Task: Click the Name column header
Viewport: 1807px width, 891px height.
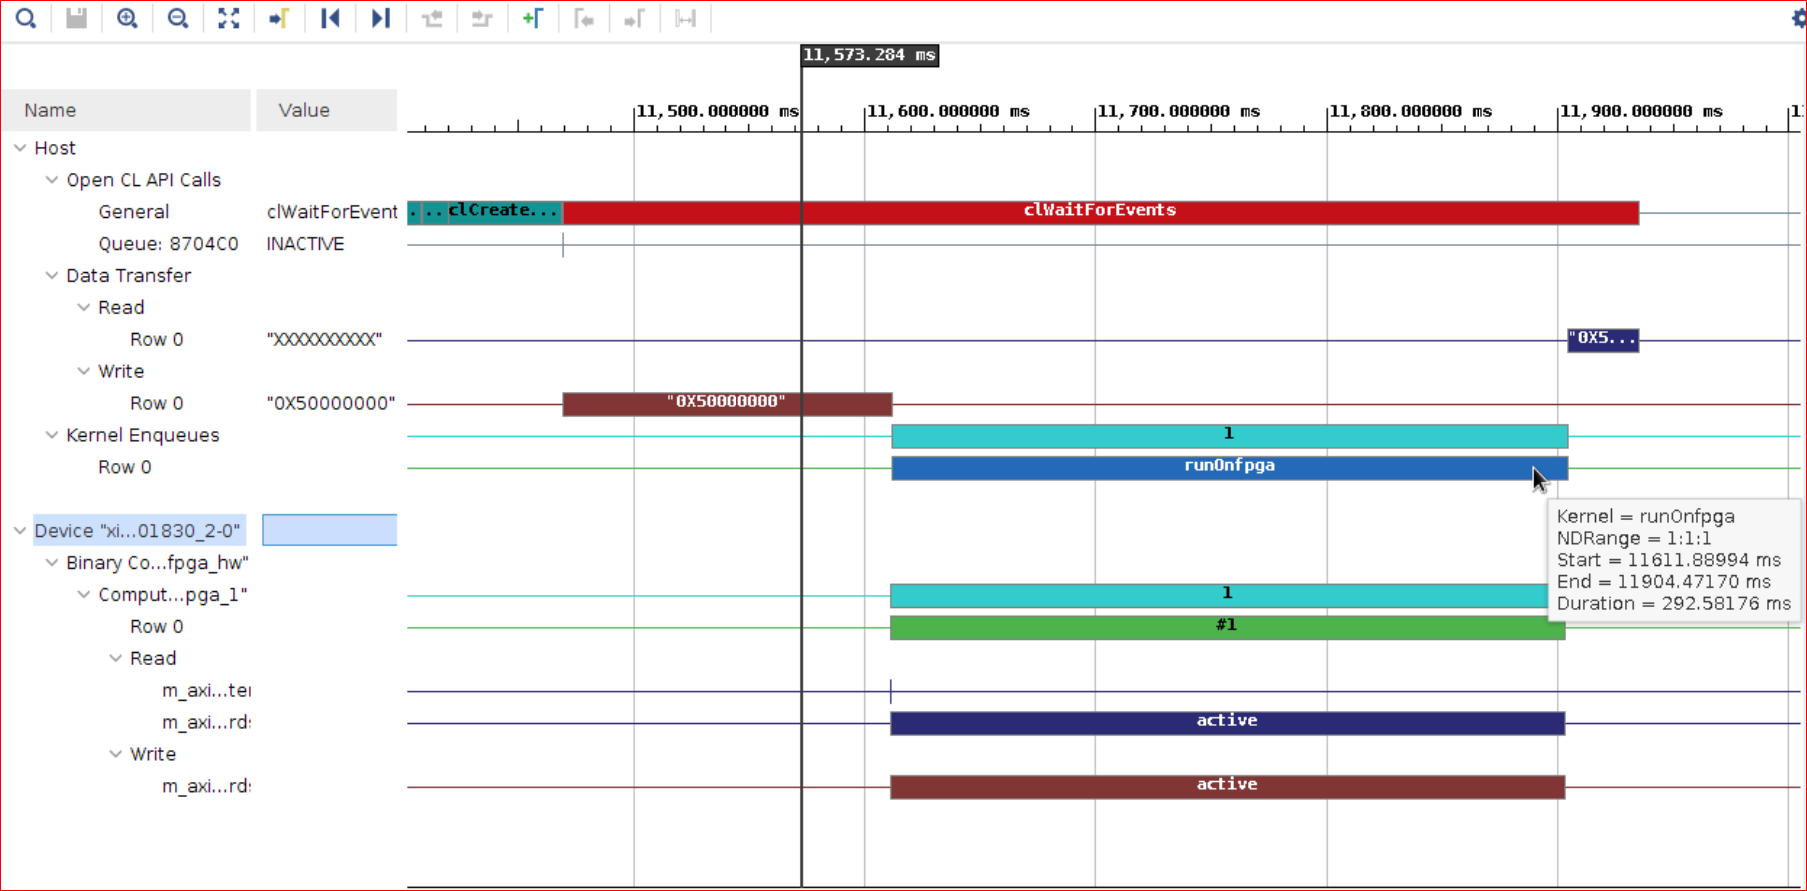Action: [126, 110]
